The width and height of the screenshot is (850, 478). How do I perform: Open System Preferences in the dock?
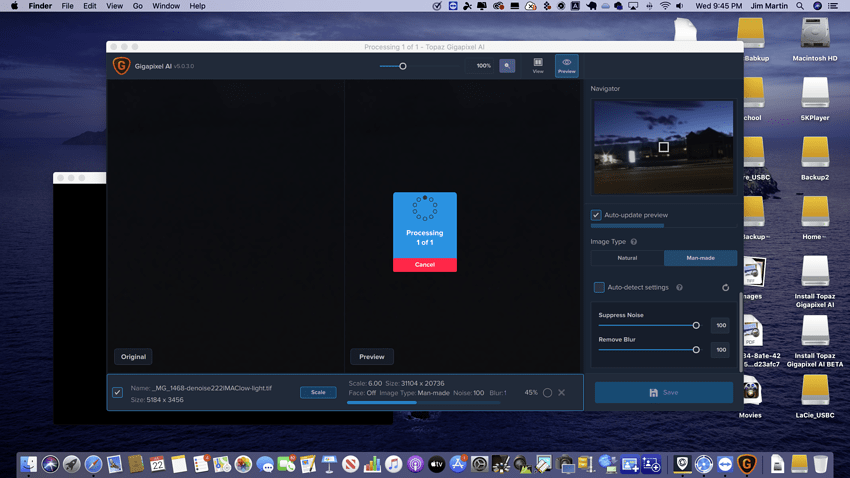[480, 464]
